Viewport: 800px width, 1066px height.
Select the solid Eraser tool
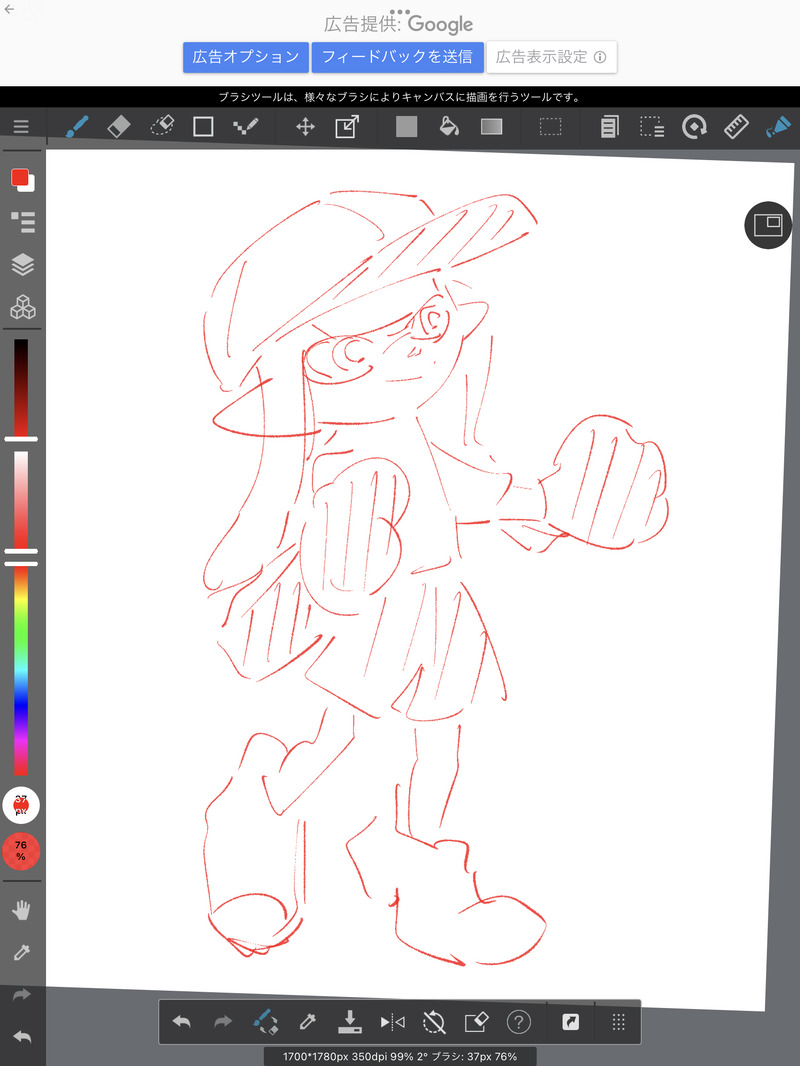coord(119,126)
